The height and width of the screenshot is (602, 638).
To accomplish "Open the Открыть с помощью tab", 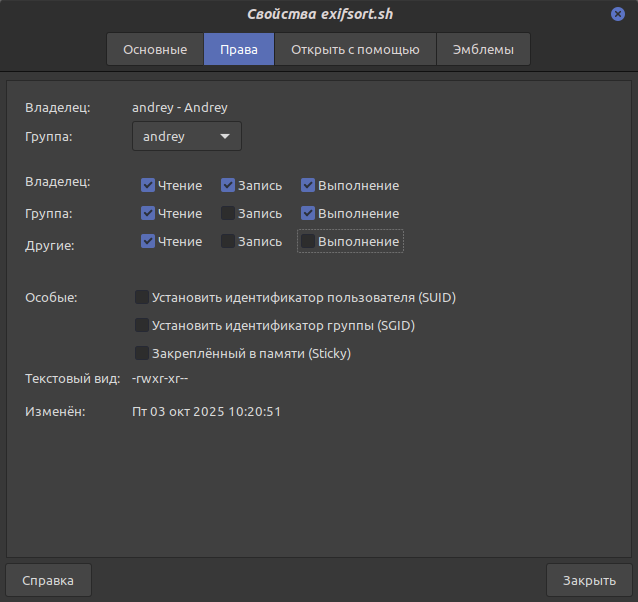I will (x=355, y=49).
